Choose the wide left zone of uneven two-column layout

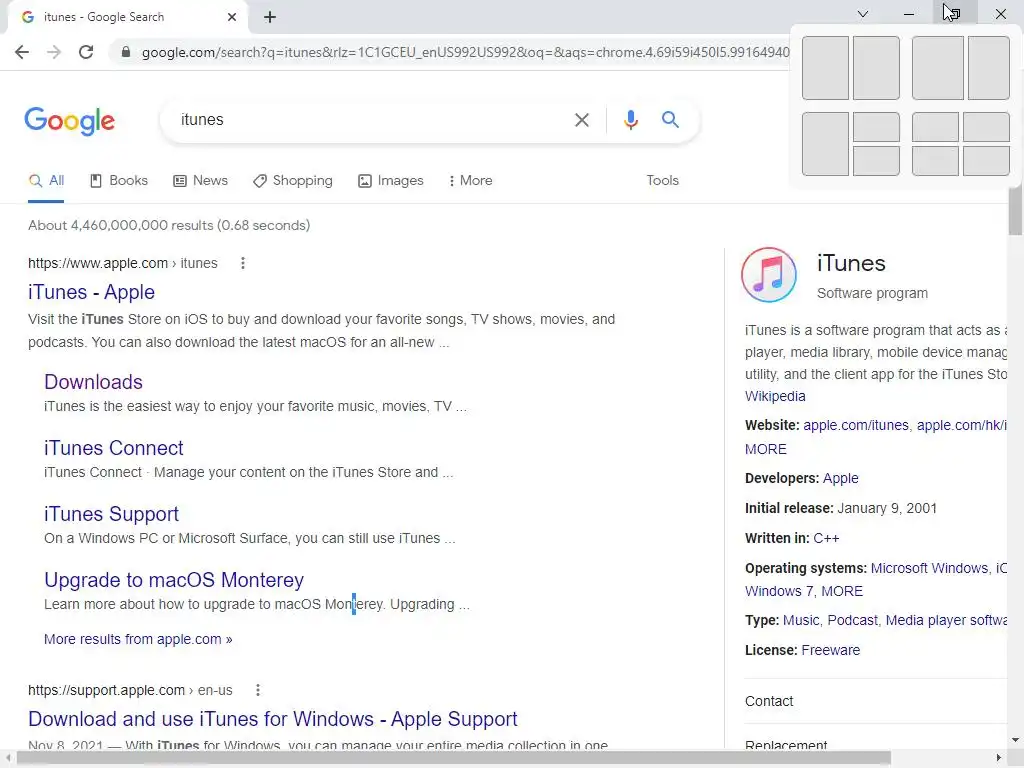[938, 68]
